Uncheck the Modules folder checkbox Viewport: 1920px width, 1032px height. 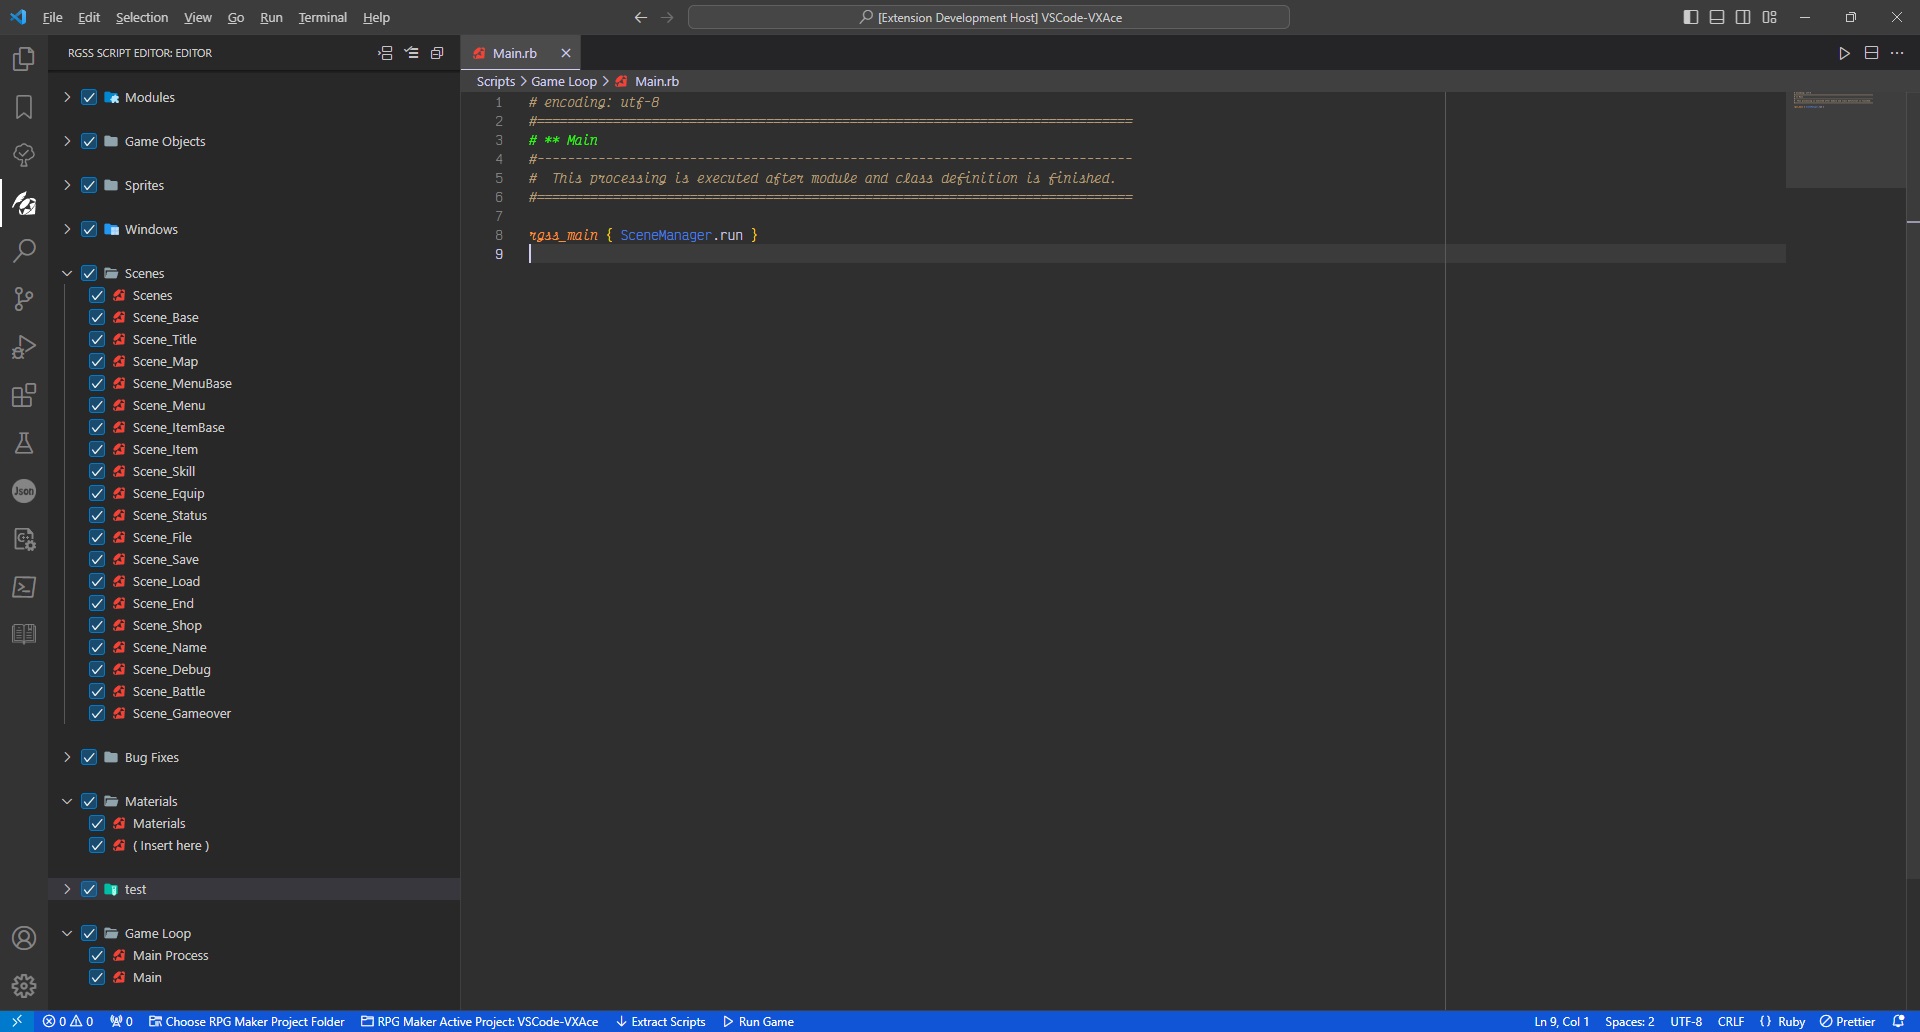tap(89, 97)
